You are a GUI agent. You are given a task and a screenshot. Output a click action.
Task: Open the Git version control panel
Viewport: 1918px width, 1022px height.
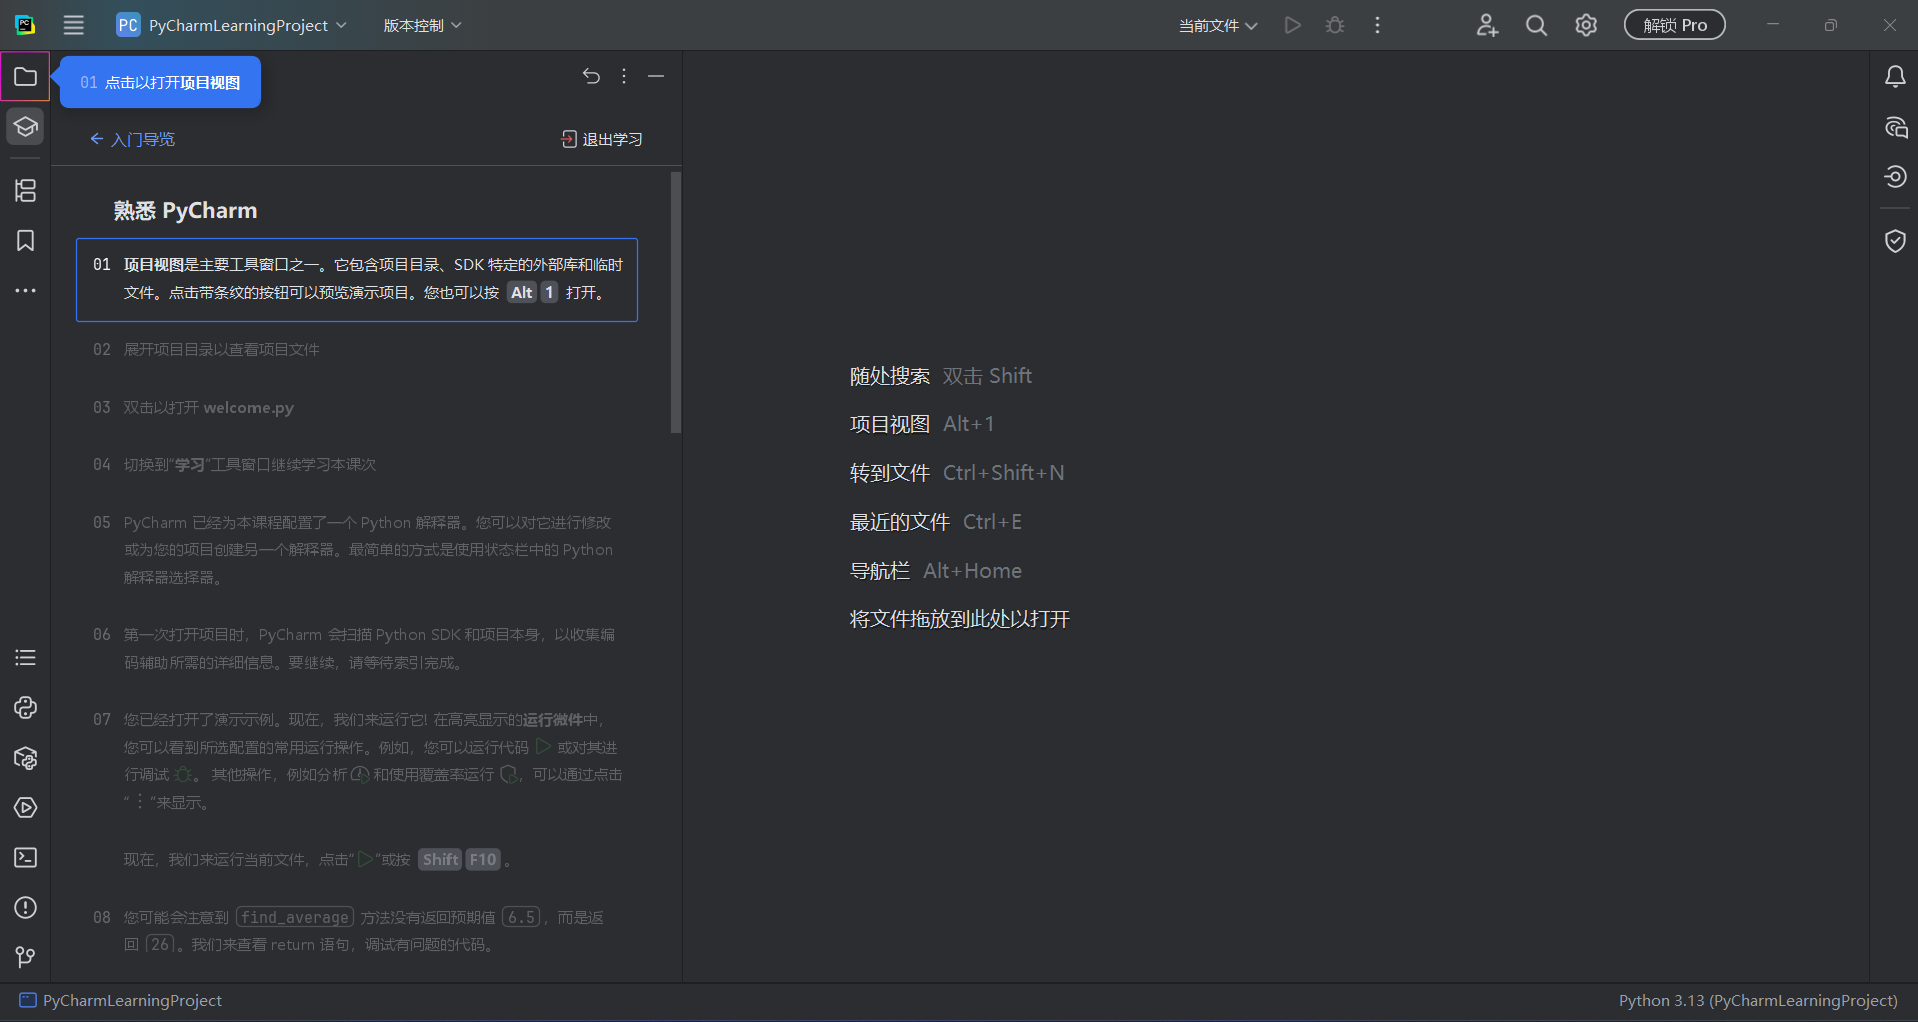(x=25, y=957)
